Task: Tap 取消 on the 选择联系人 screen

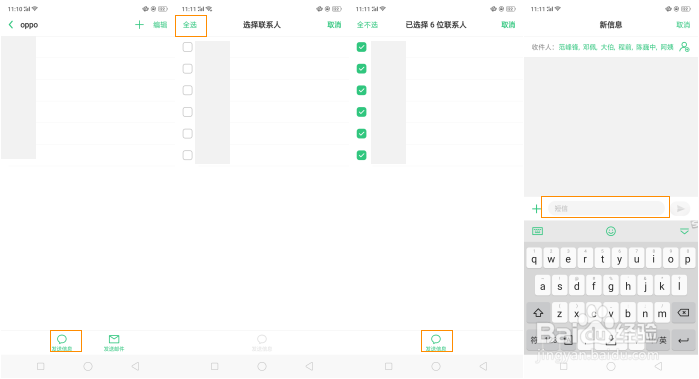Action: 334,25
